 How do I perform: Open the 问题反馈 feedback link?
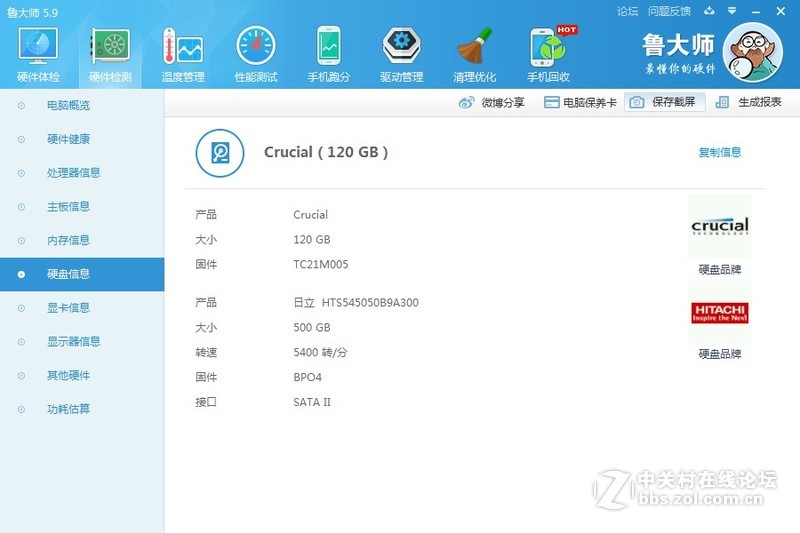pyautogui.click(x=669, y=11)
